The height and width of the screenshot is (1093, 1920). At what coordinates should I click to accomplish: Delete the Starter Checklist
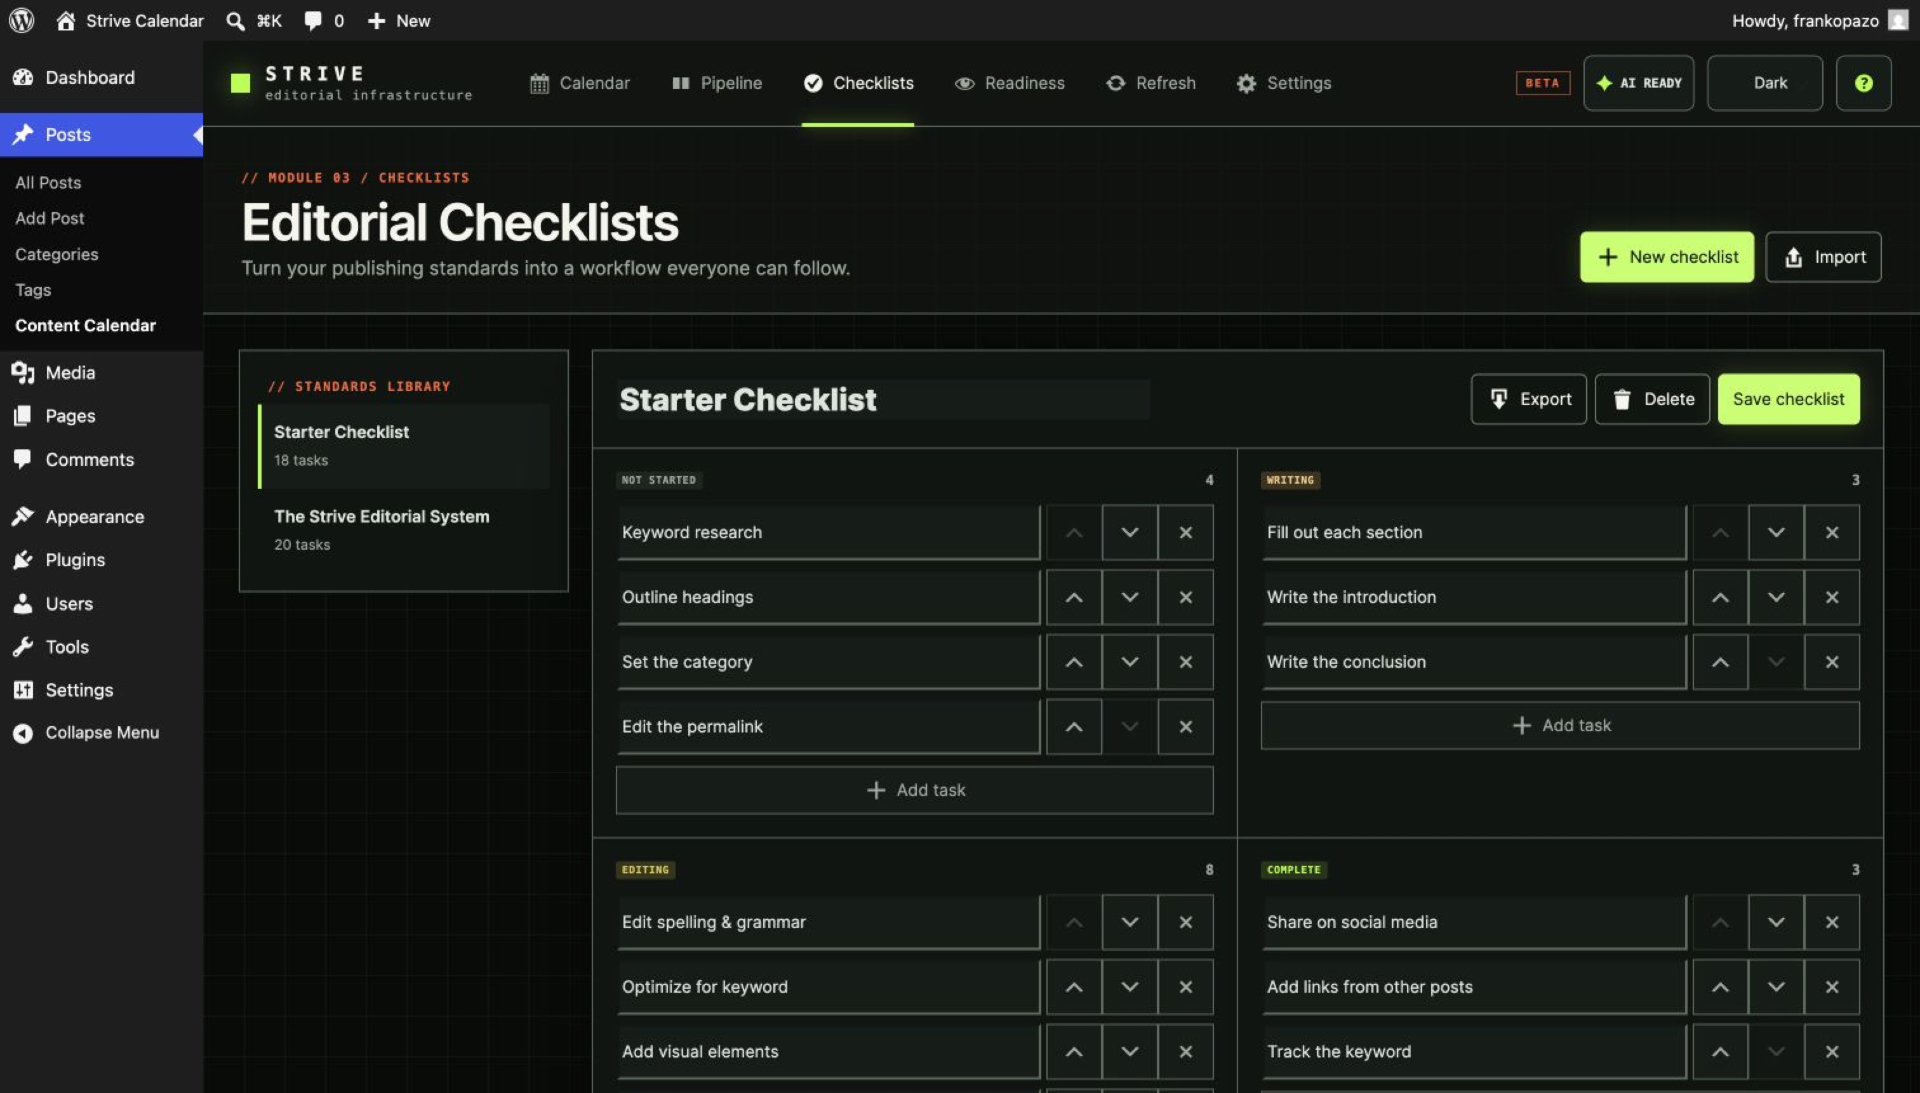pyautogui.click(x=1652, y=399)
